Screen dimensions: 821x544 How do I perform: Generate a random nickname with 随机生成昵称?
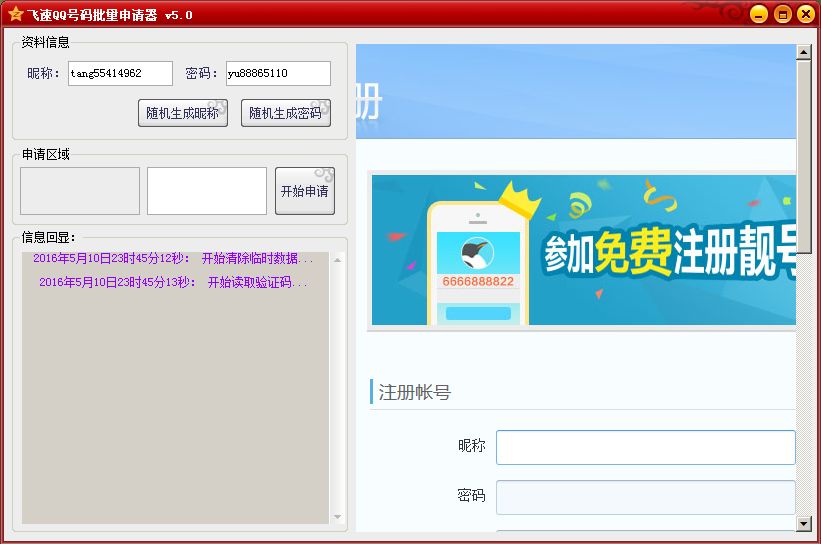(x=183, y=113)
